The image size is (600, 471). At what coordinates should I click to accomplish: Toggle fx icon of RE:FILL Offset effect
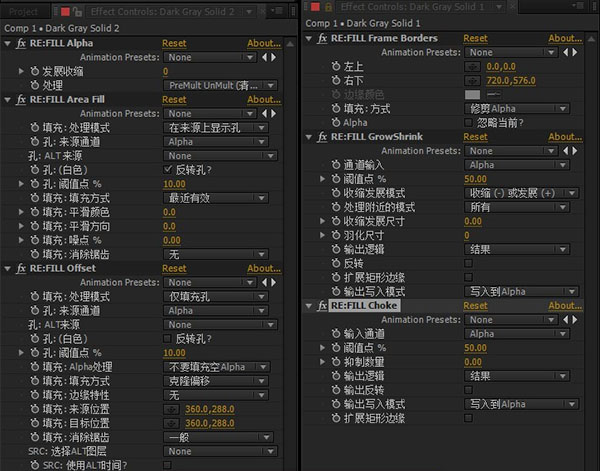pos(21,269)
